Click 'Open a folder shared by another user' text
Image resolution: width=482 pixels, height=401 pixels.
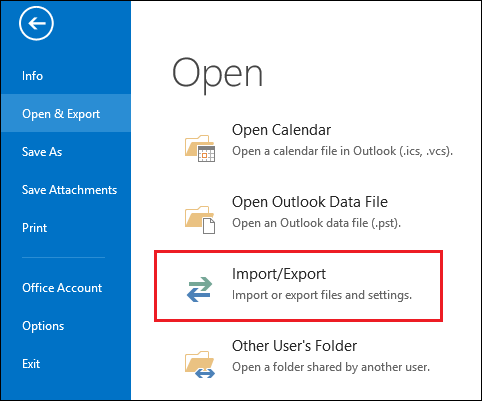click(331, 367)
